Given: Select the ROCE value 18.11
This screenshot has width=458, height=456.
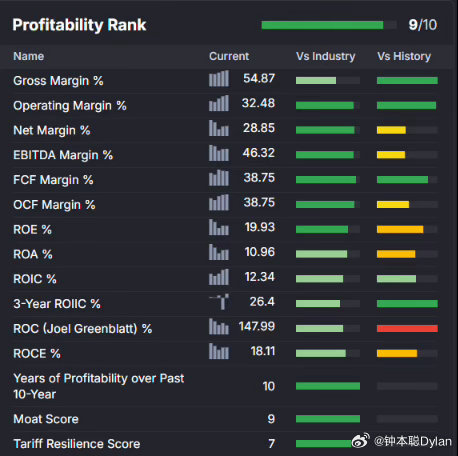Looking at the screenshot, I should [263, 351].
